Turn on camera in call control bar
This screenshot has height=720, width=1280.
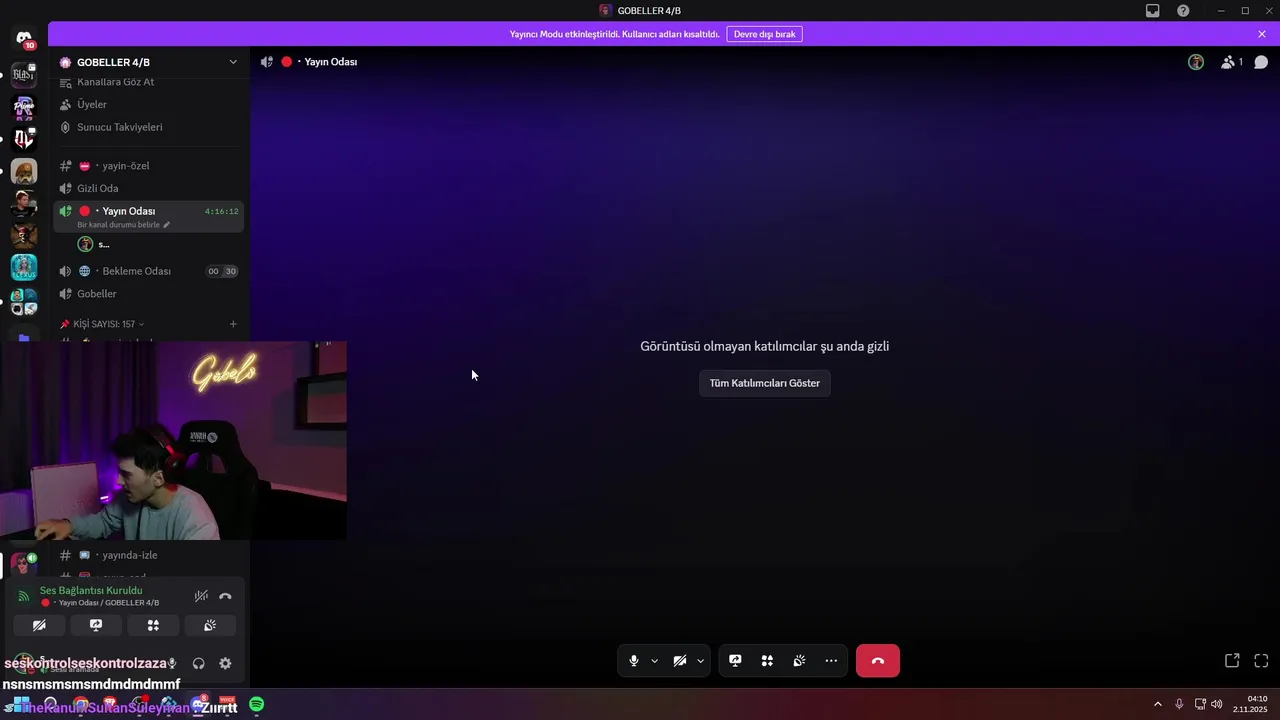[x=680, y=661]
